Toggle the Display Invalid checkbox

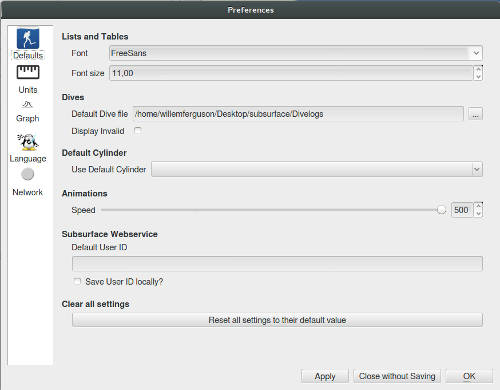coord(138,131)
